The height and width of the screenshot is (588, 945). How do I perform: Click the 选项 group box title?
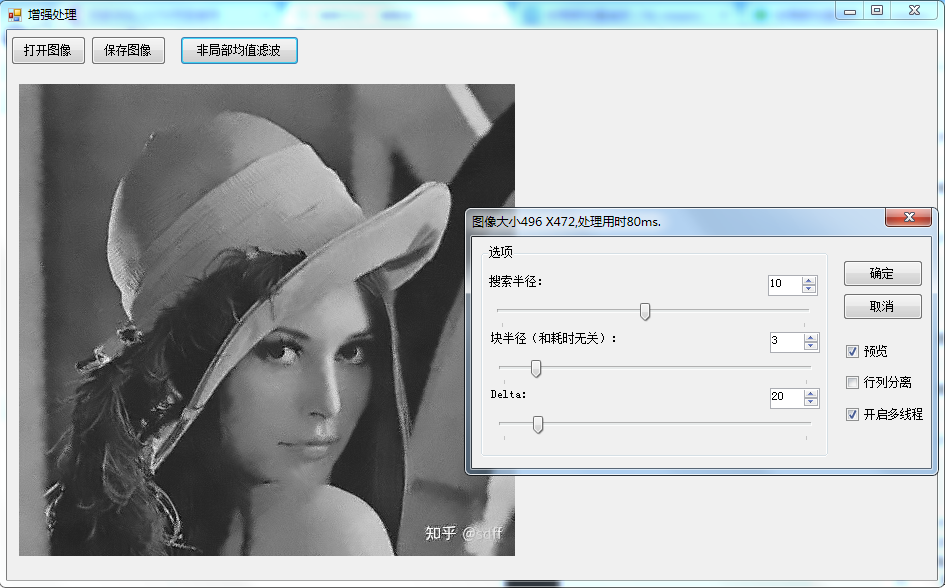(500, 252)
